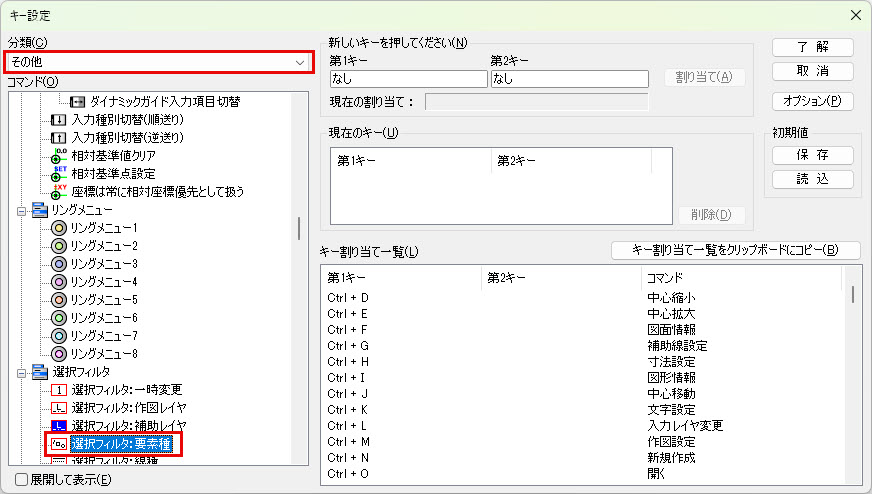Select 選択フィルタ:補助レイヤ item
Image resolution: width=872 pixels, height=494 pixels.
128,426
